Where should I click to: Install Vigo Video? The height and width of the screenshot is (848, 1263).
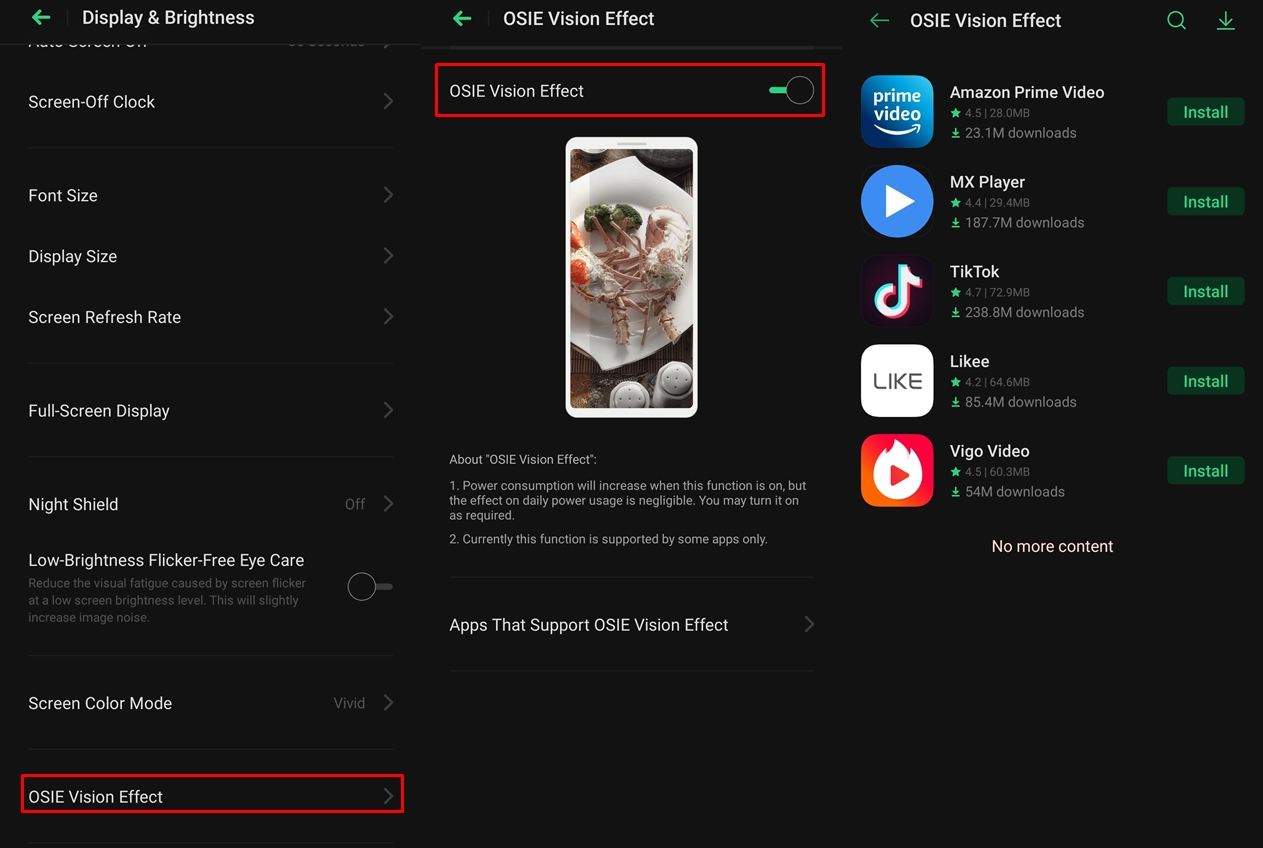(1205, 471)
